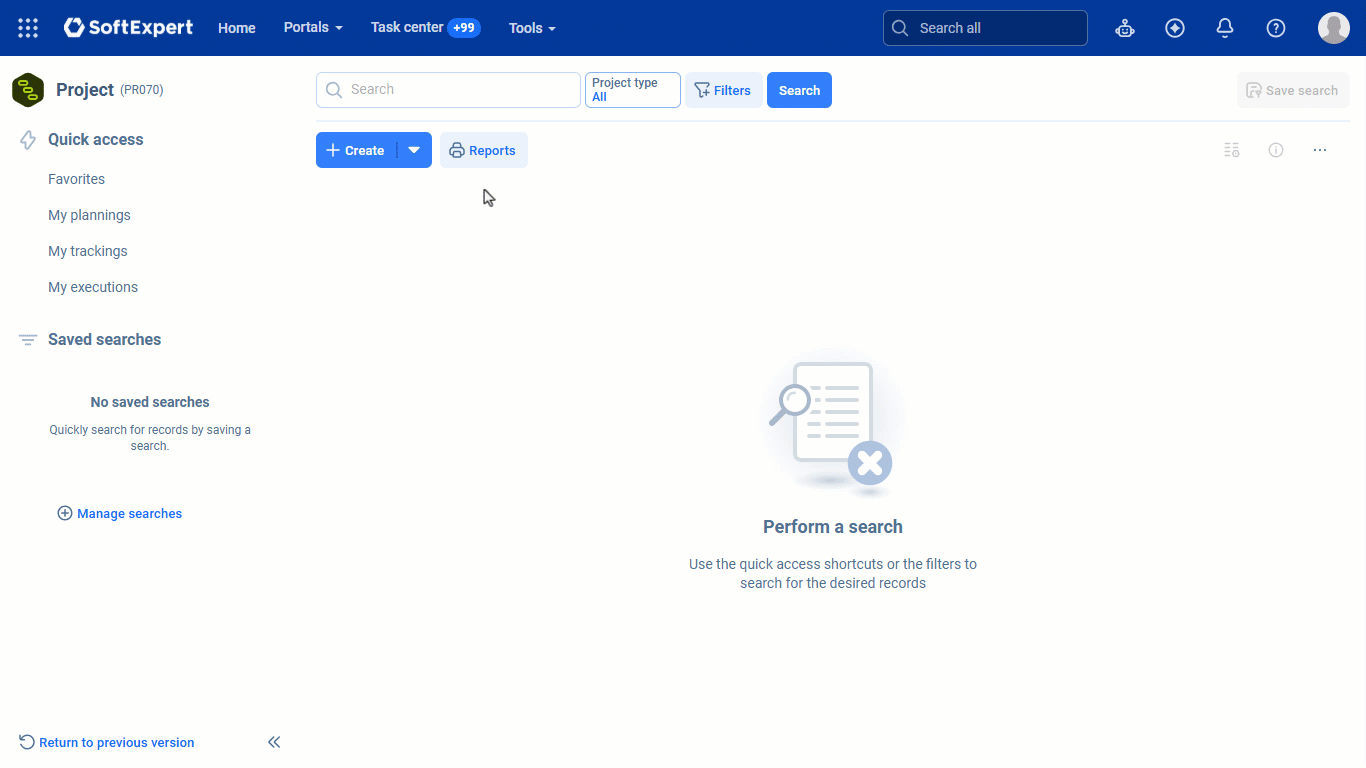Open Favorites in Quick access
Viewport: 1366px width, 768px height.
(x=76, y=179)
